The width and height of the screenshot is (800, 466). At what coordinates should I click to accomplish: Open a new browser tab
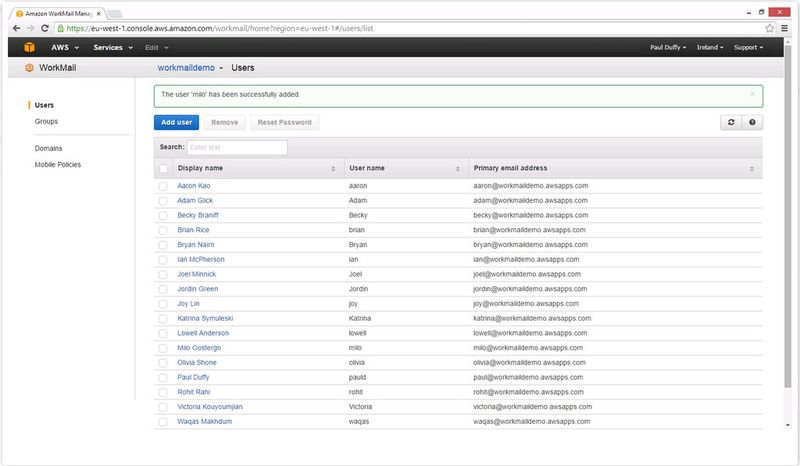click(114, 14)
